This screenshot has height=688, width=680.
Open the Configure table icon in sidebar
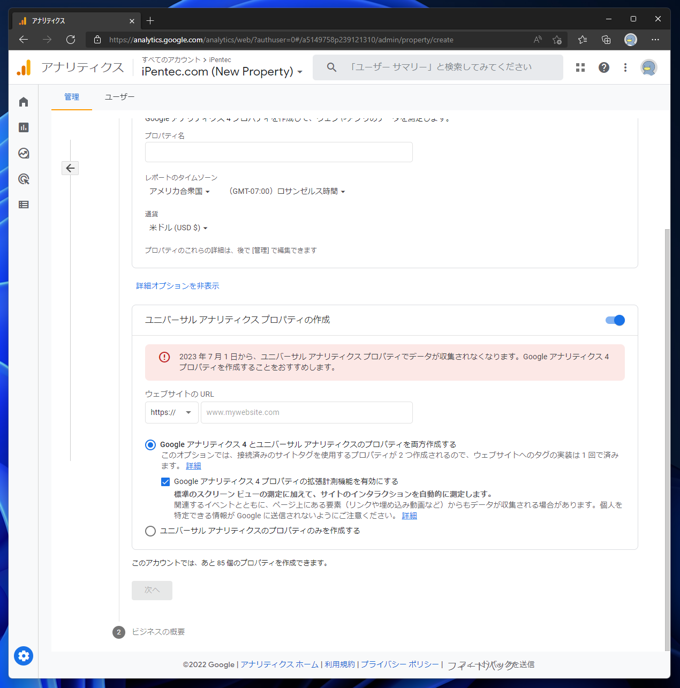click(24, 204)
